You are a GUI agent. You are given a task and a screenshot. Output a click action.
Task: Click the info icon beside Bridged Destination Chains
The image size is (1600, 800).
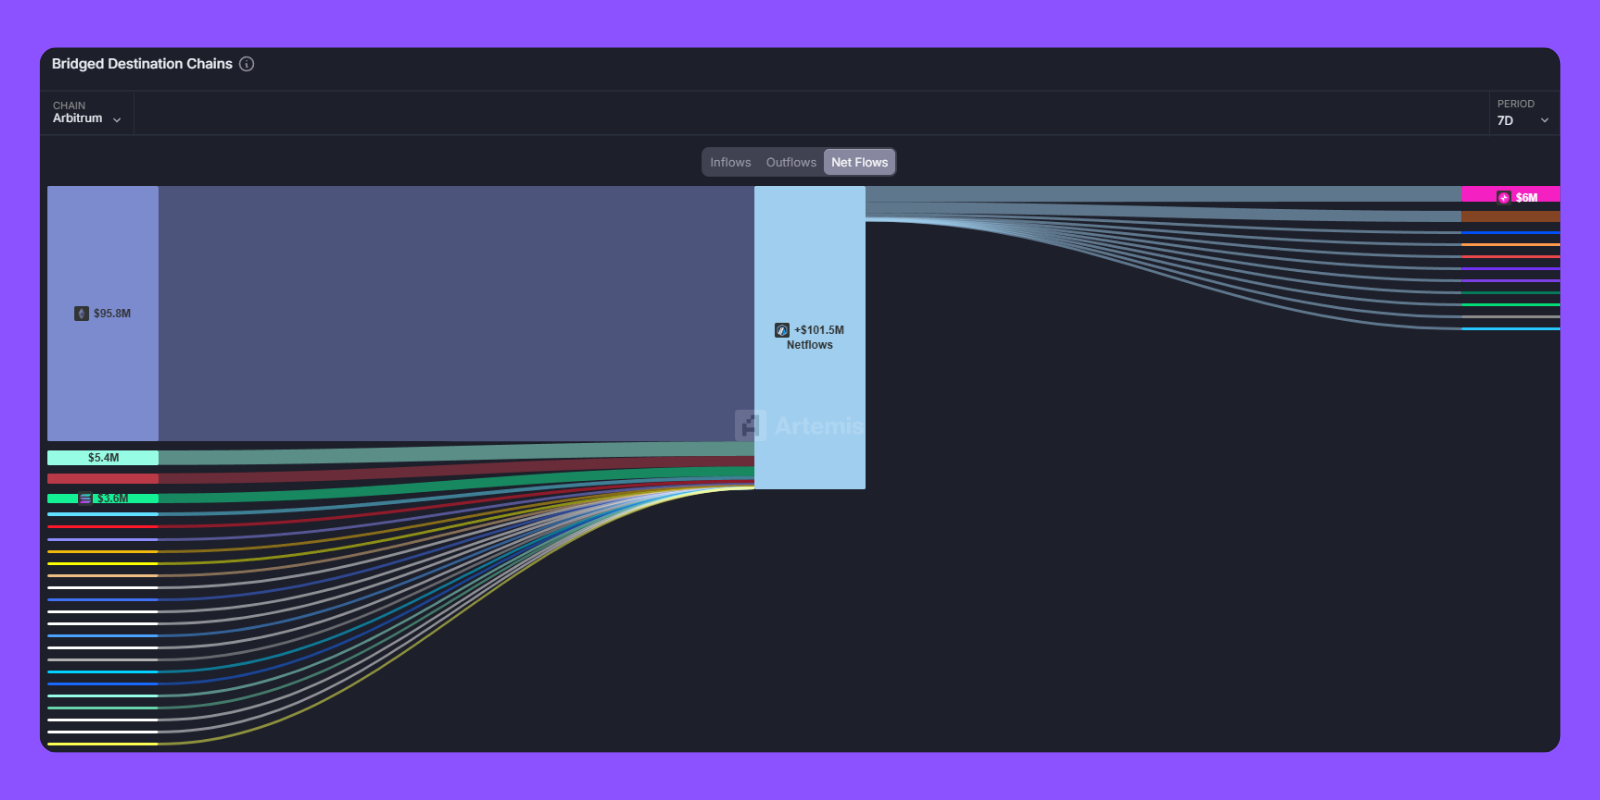click(x=247, y=64)
